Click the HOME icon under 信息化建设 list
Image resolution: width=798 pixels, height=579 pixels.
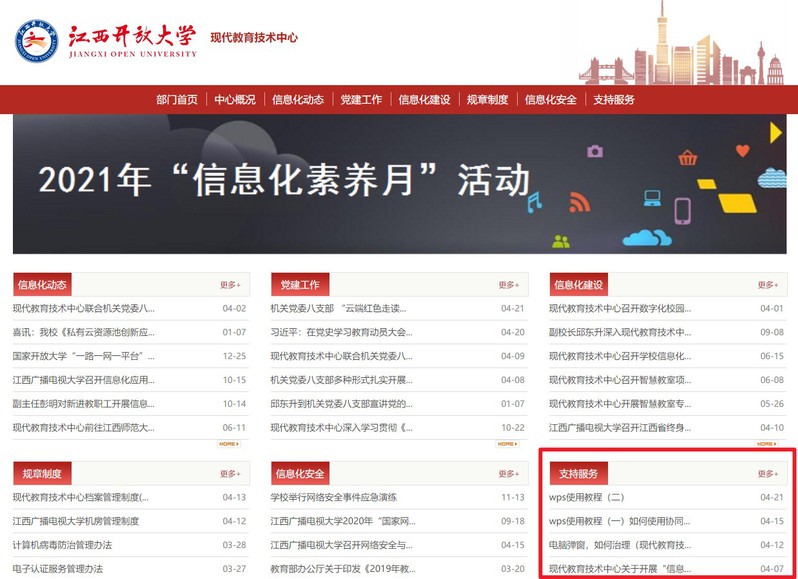766,443
